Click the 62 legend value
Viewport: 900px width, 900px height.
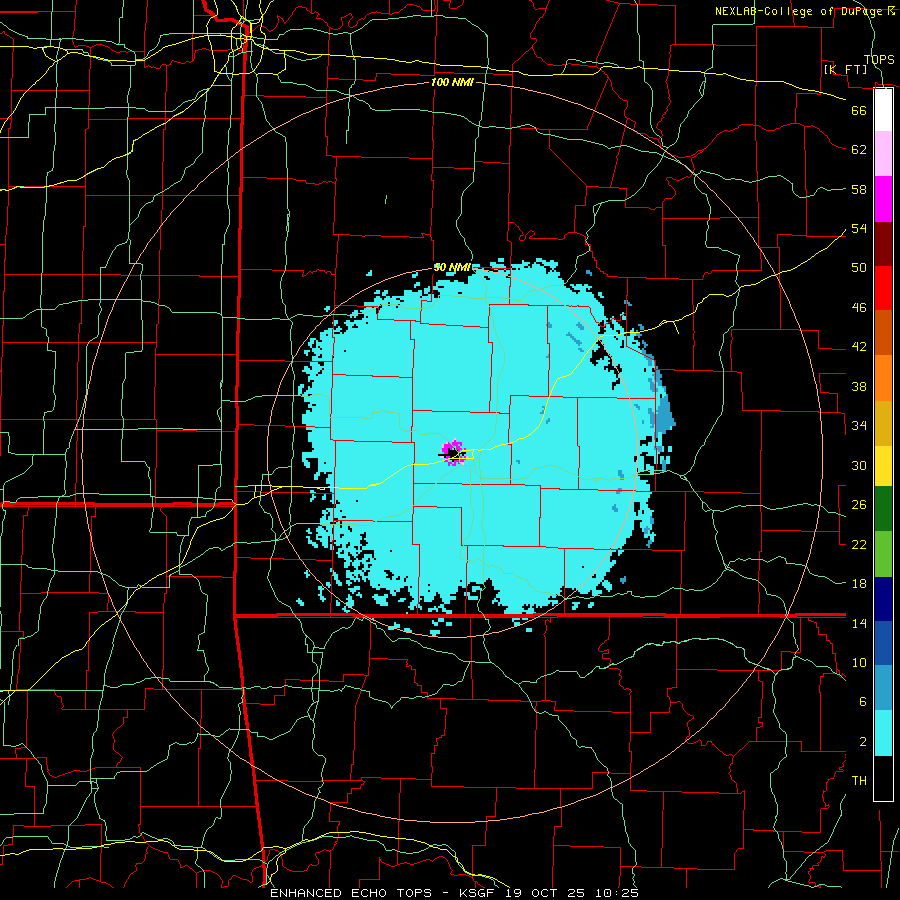pyautogui.click(x=859, y=149)
